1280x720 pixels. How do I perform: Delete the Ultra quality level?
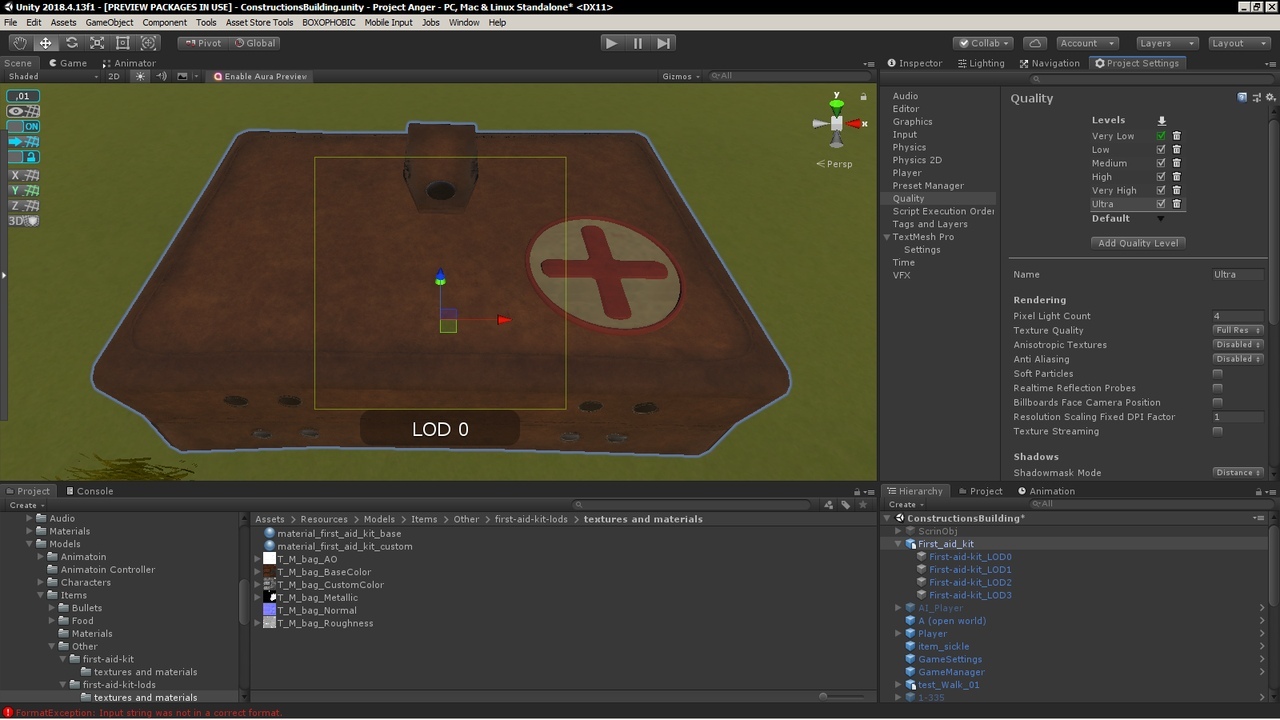pyautogui.click(x=1177, y=204)
